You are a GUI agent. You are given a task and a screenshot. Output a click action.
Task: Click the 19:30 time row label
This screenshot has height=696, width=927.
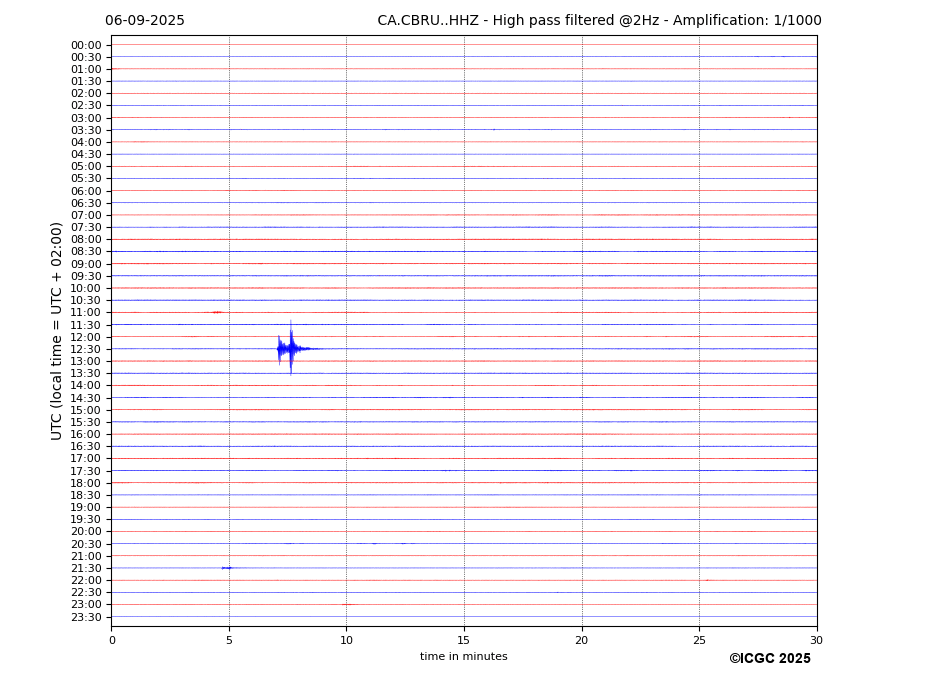86,520
